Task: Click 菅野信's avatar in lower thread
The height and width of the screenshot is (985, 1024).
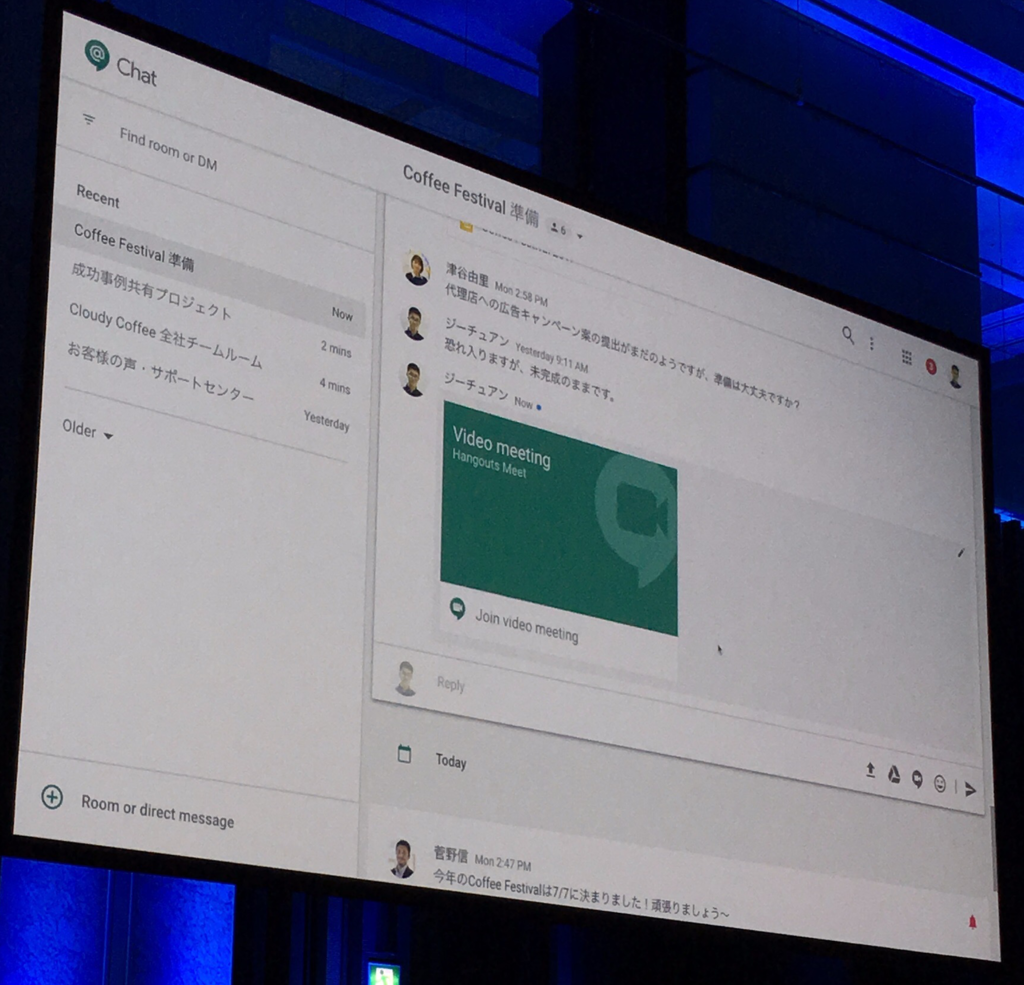Action: pyautogui.click(x=402, y=858)
